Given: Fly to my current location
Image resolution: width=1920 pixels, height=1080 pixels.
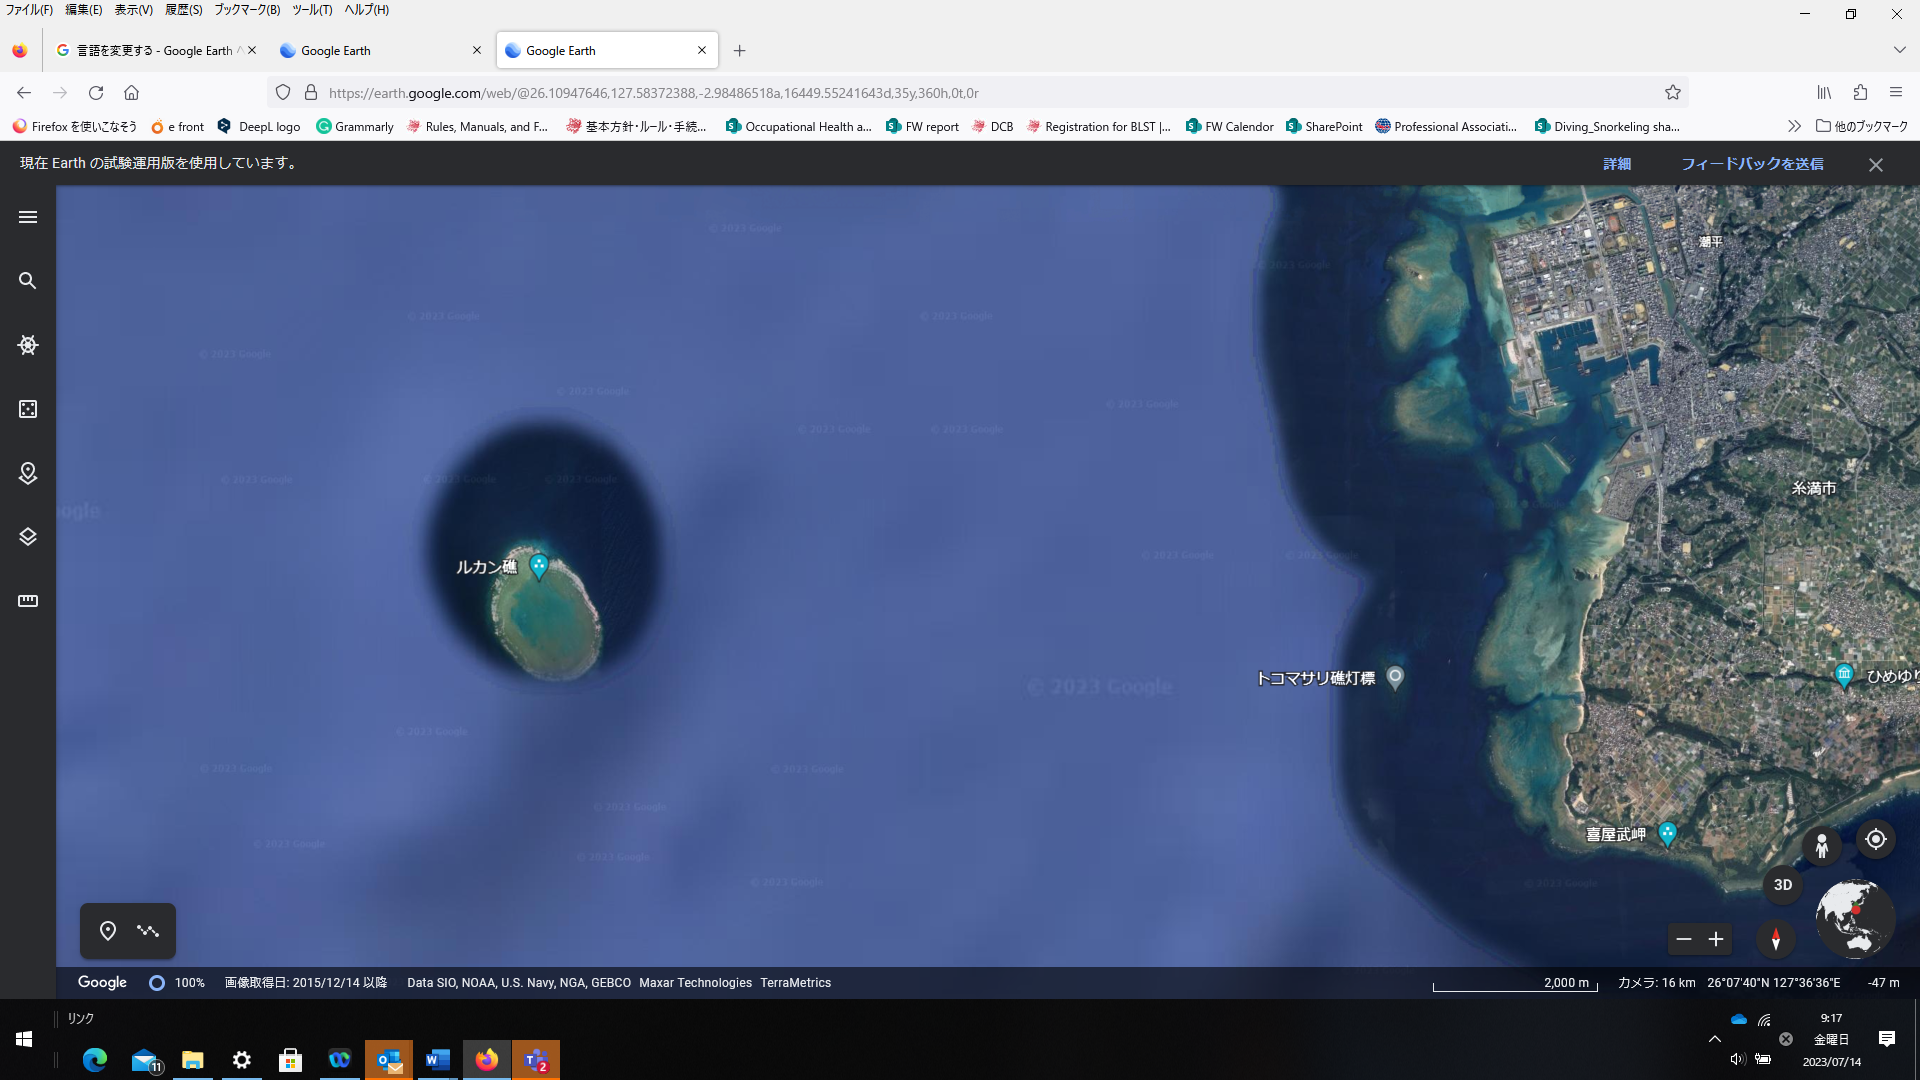Looking at the screenshot, I should click(1876, 839).
